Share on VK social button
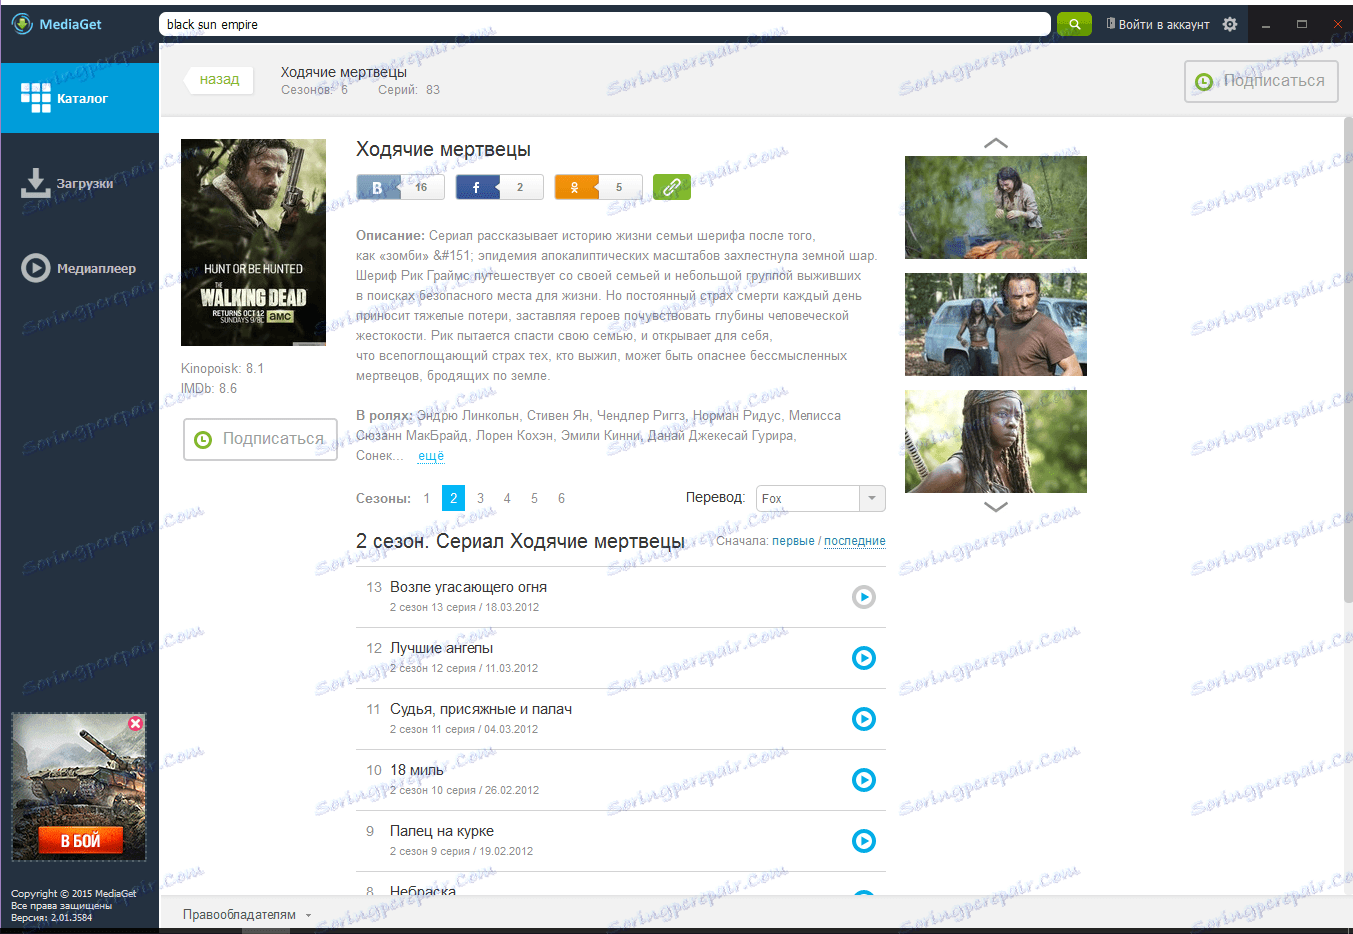This screenshot has width=1353, height=934. click(401, 187)
